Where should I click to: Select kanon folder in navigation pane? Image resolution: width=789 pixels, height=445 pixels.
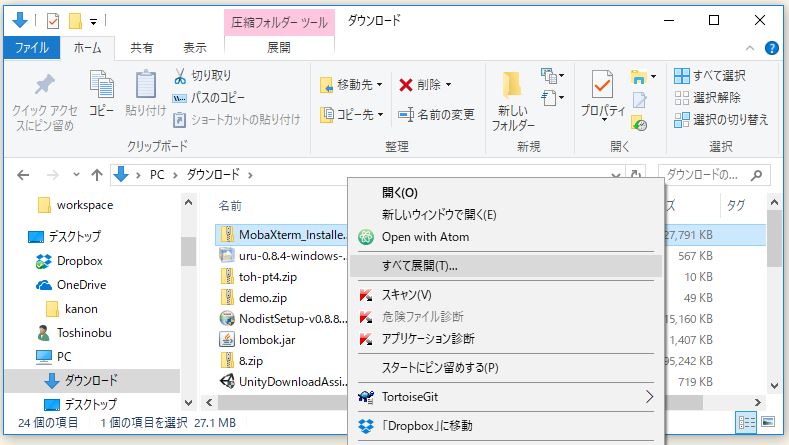(71, 309)
